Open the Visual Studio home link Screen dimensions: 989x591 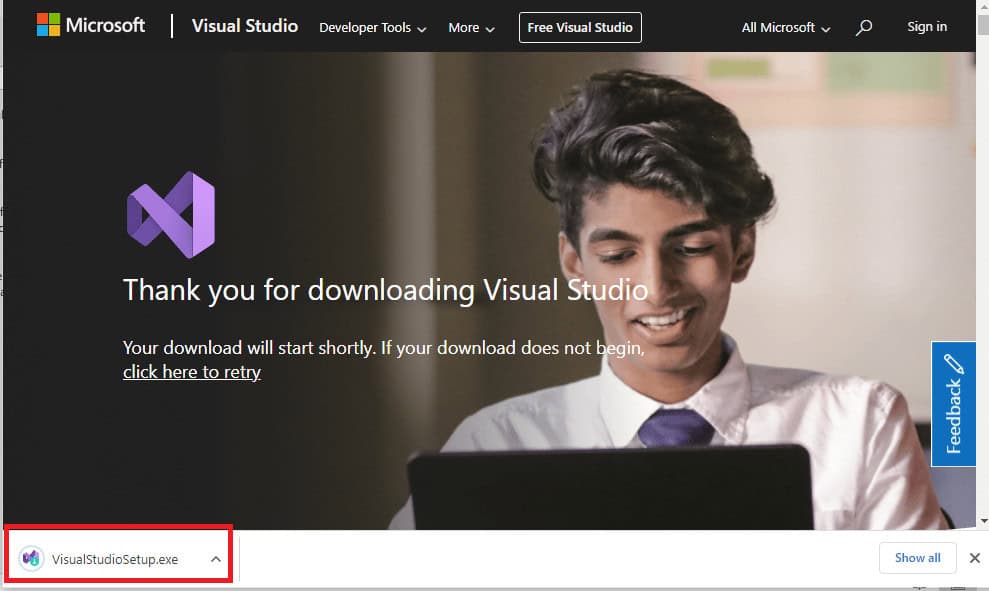click(245, 26)
